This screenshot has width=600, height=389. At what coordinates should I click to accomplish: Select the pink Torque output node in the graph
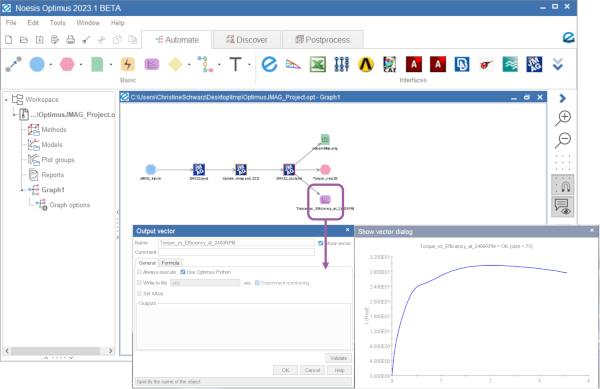pos(325,169)
